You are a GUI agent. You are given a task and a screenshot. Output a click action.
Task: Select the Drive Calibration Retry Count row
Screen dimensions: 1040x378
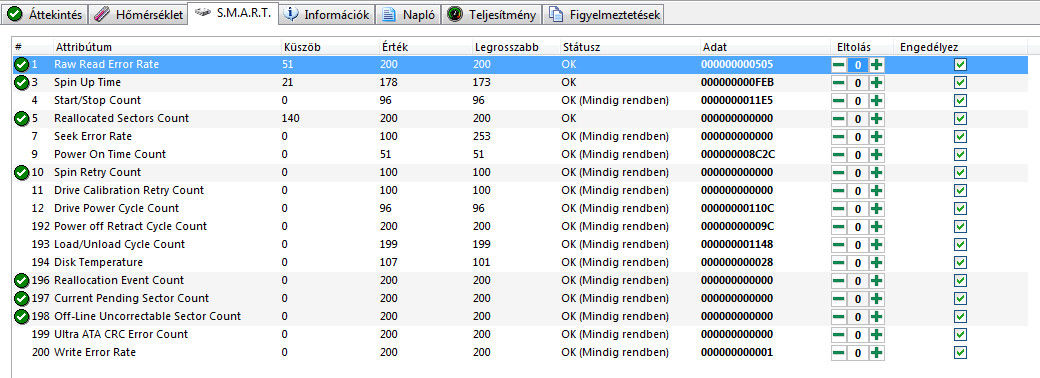[520, 190]
